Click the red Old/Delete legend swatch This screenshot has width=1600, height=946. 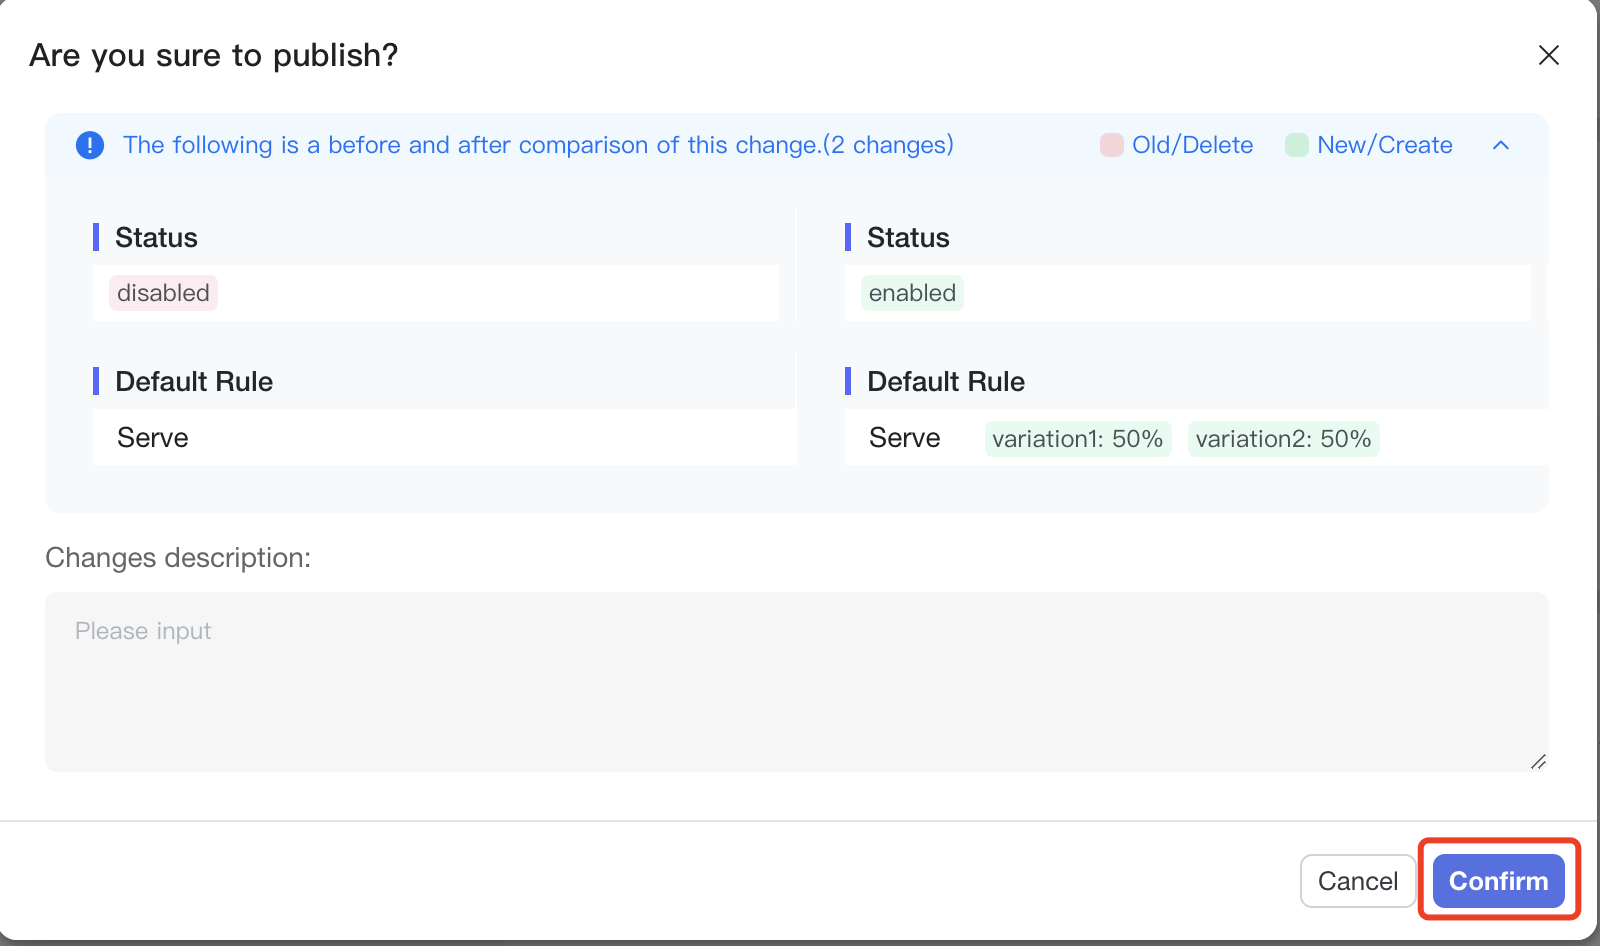click(x=1111, y=146)
